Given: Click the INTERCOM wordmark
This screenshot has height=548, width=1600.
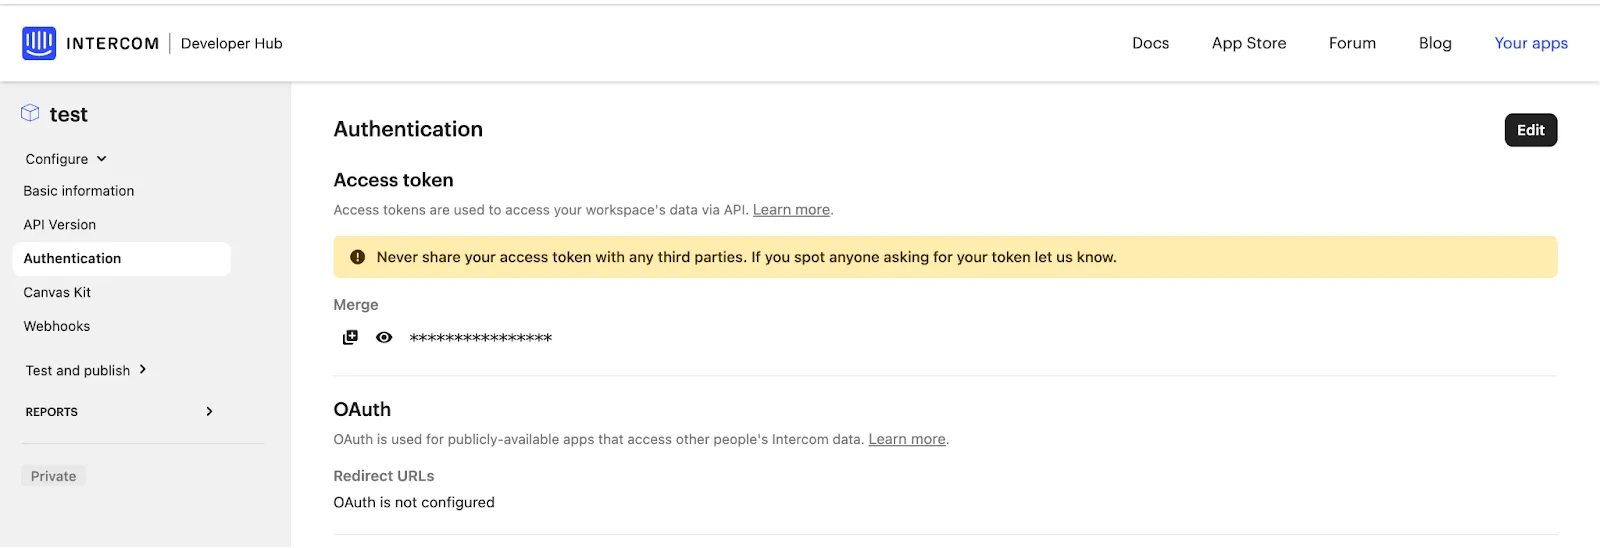Looking at the screenshot, I should click(x=112, y=43).
